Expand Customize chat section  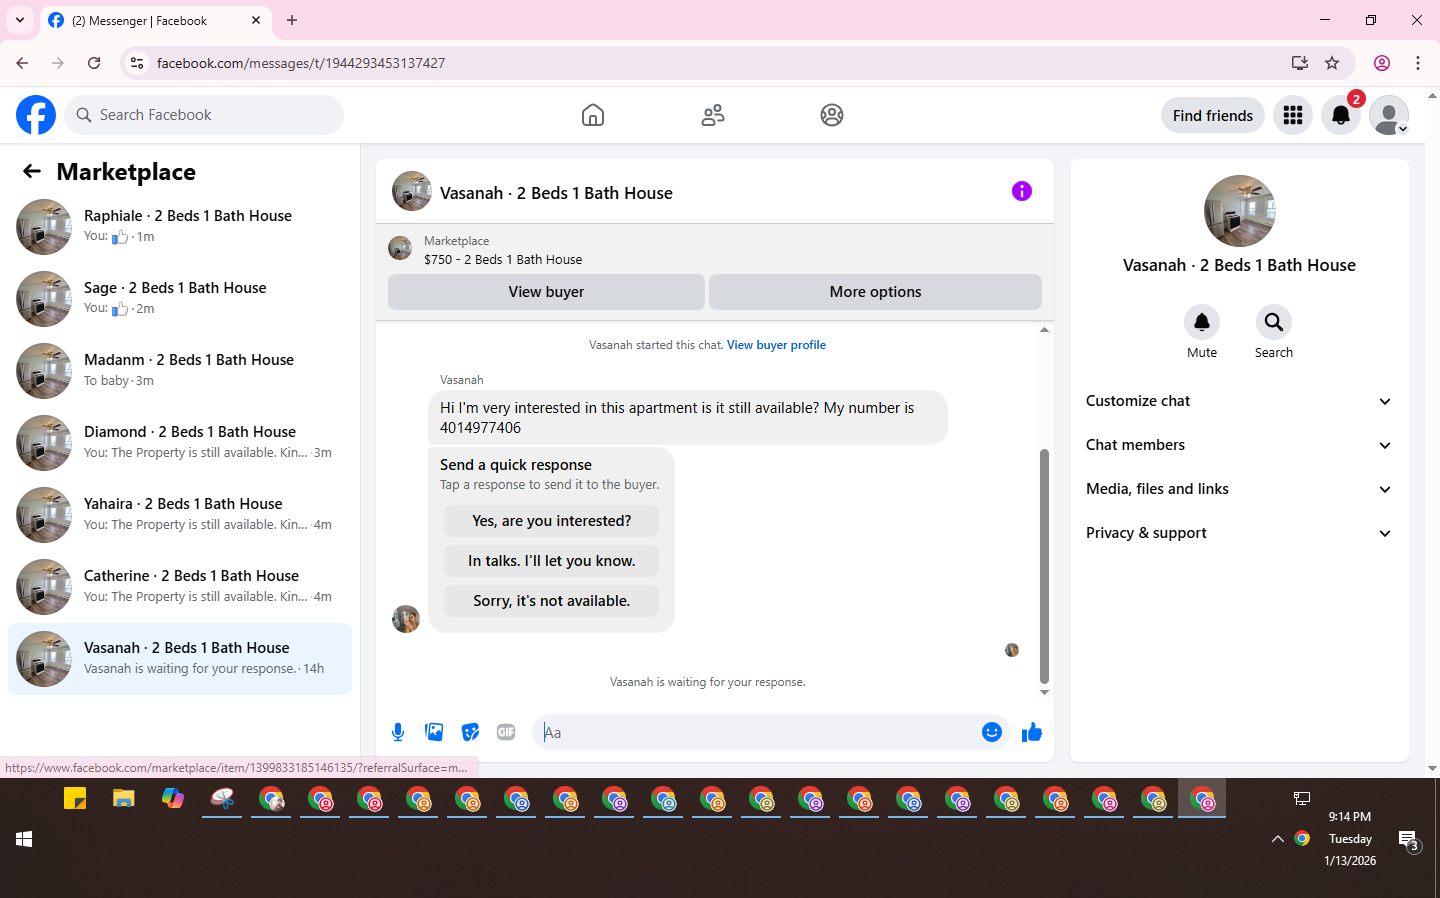click(x=1239, y=401)
